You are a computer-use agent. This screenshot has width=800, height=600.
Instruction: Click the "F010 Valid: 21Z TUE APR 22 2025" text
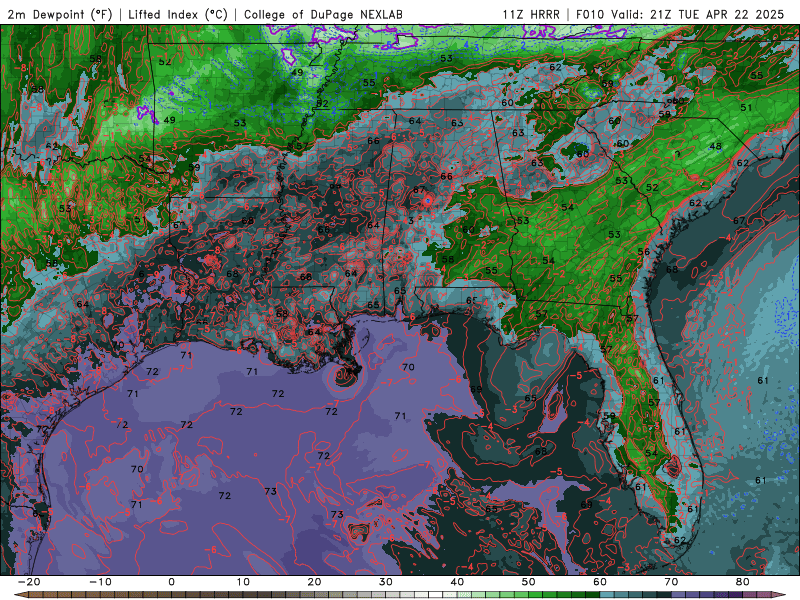point(680,14)
